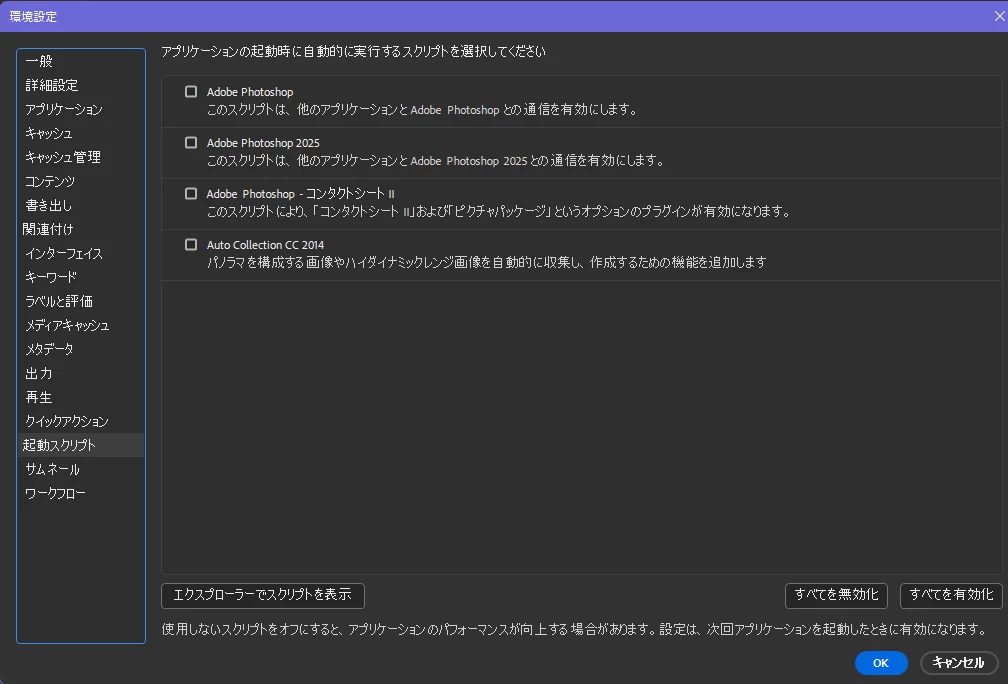Click キャンセル to discard changes
Screen dimensions: 1008x684
(958, 663)
